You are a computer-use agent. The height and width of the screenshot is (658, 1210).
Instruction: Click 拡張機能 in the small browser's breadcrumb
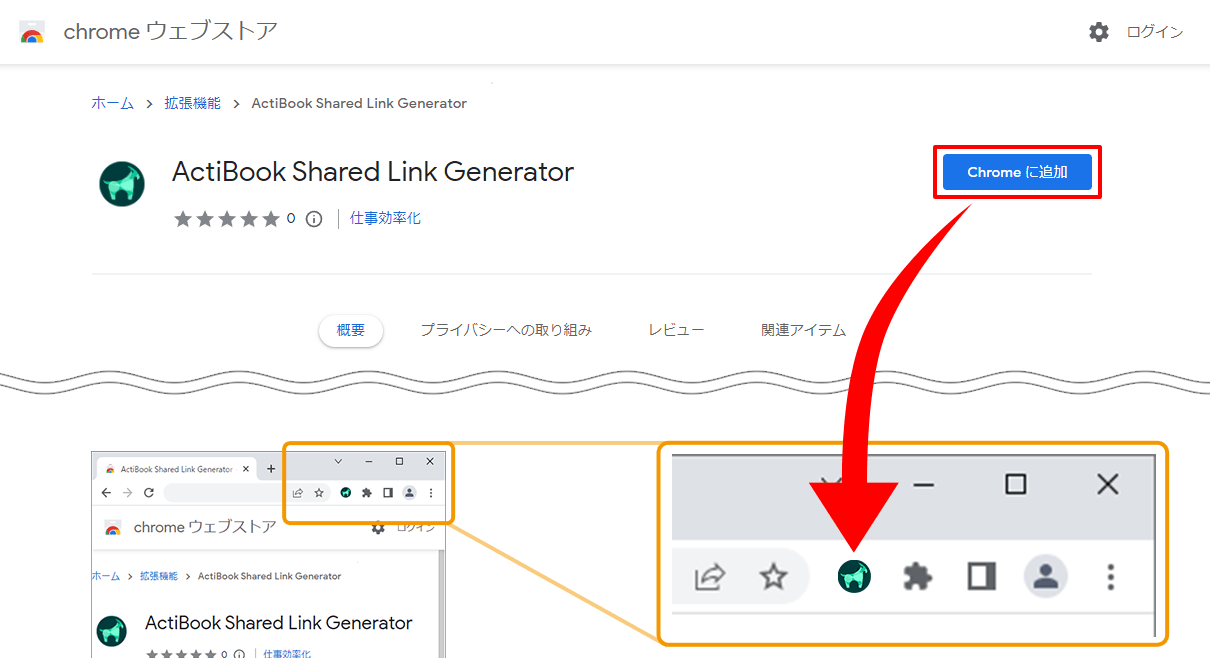(159, 576)
